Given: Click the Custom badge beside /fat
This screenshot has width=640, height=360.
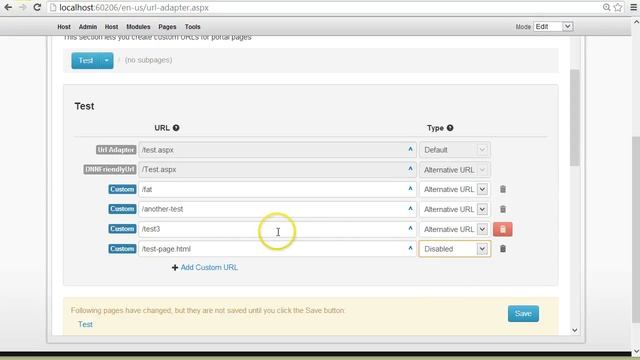Looking at the screenshot, I should click(122, 189).
